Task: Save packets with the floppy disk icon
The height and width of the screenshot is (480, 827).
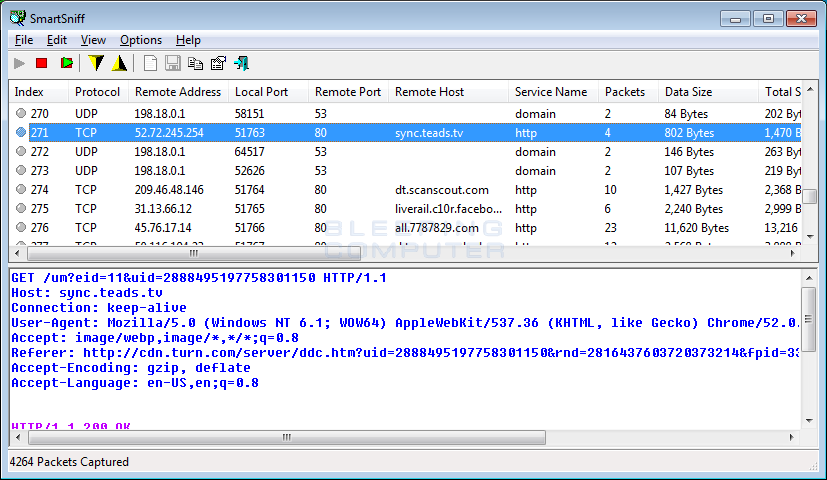Action: tap(173, 64)
